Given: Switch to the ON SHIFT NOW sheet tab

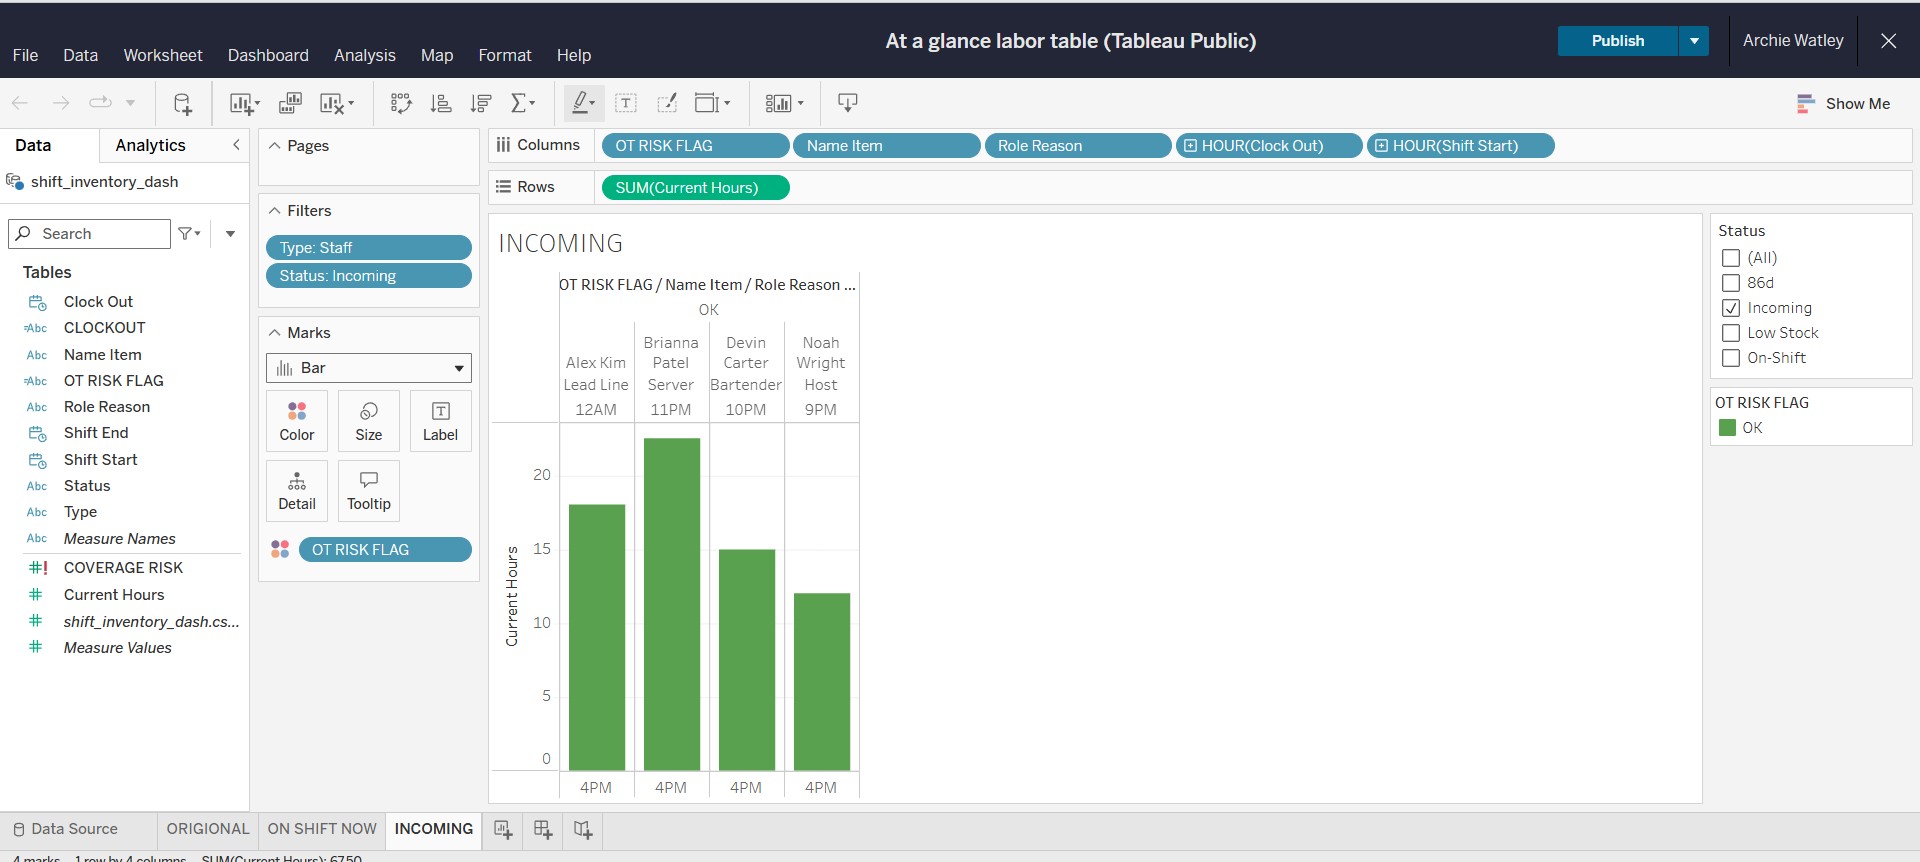Looking at the screenshot, I should click(322, 829).
